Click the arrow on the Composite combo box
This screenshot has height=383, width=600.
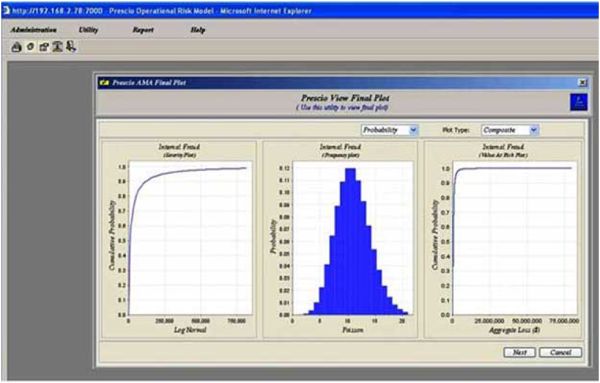coord(533,130)
